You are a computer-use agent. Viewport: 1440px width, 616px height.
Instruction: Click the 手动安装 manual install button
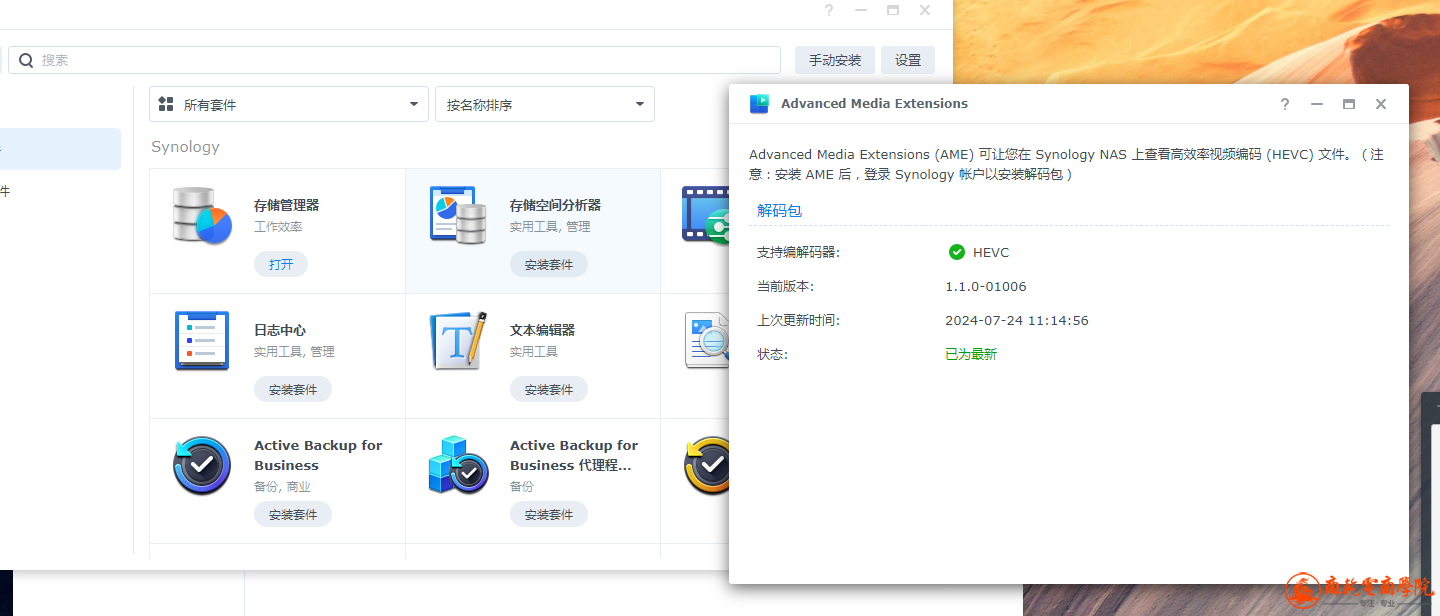pyautogui.click(x=835, y=60)
